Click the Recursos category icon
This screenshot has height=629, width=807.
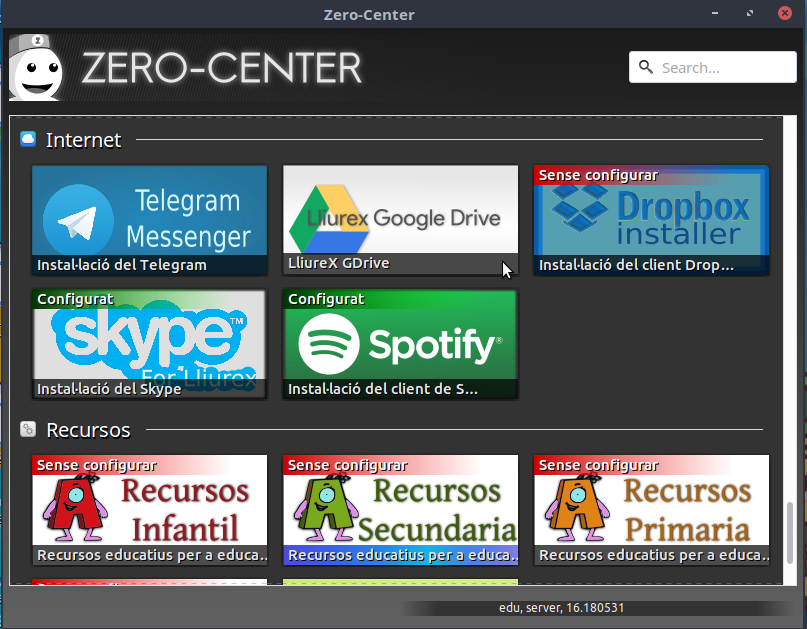[28, 430]
